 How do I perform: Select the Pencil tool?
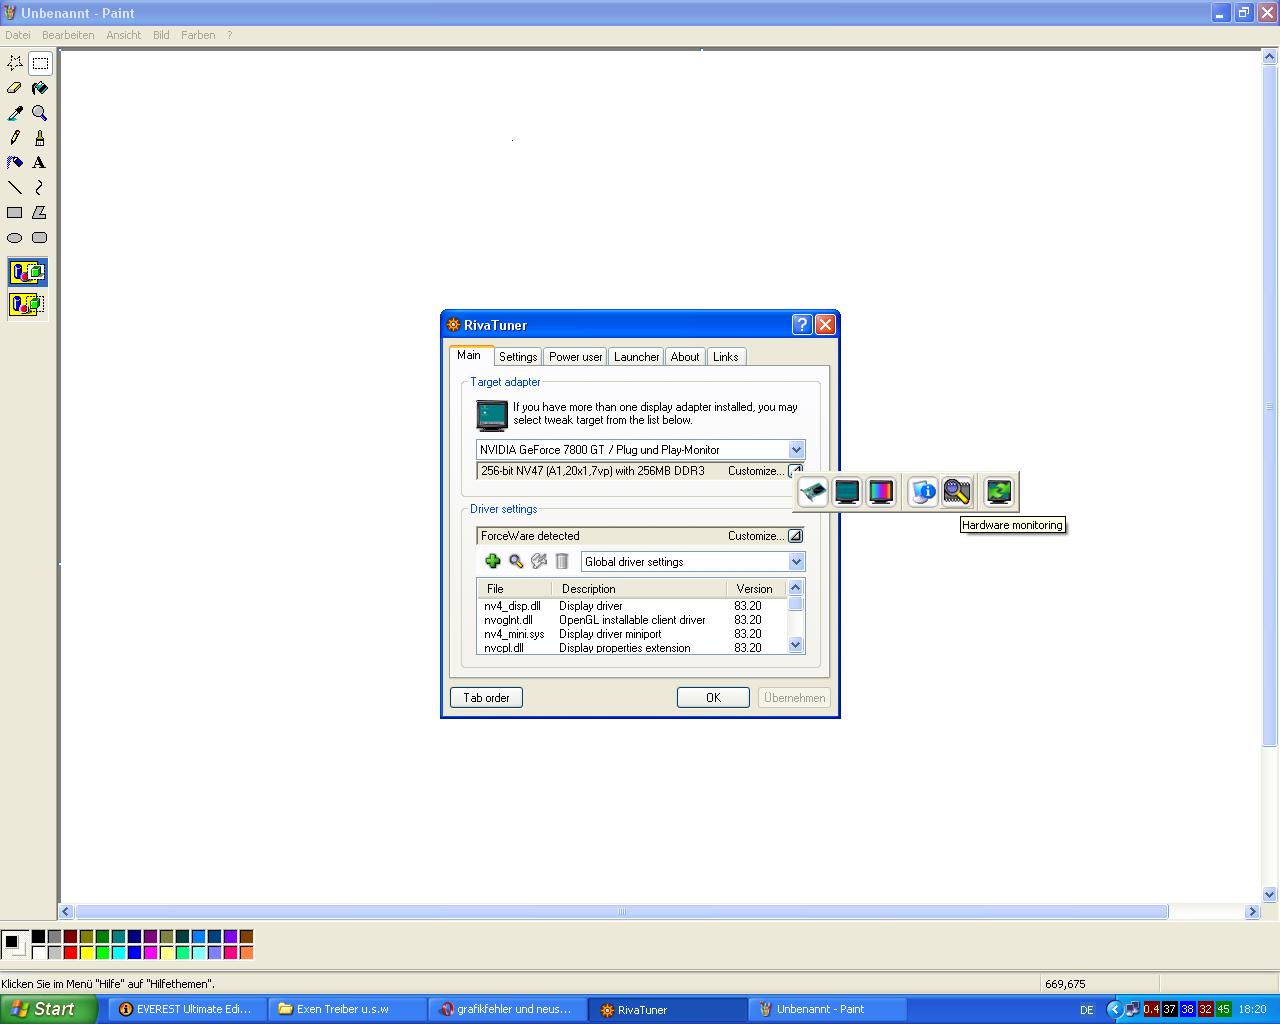point(15,138)
